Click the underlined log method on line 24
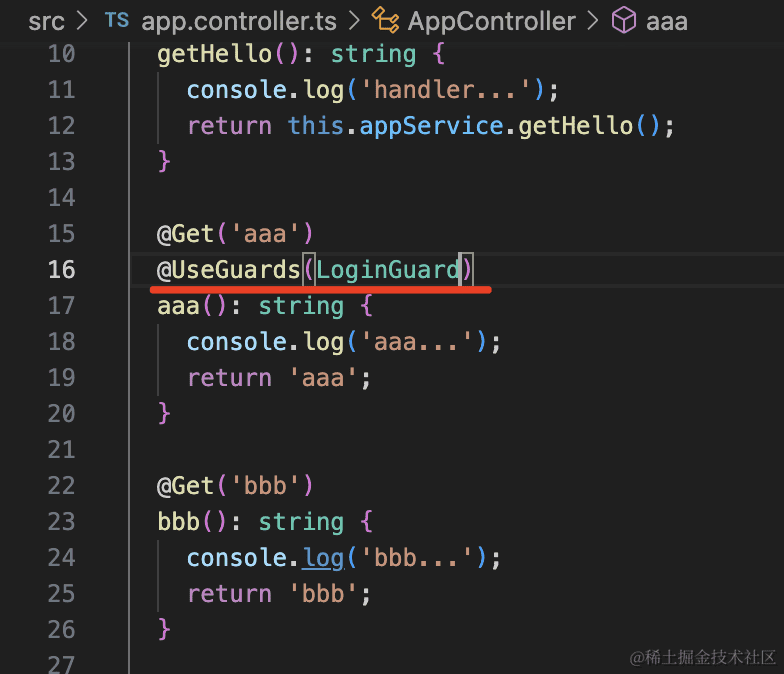The image size is (784, 674). coord(323,557)
